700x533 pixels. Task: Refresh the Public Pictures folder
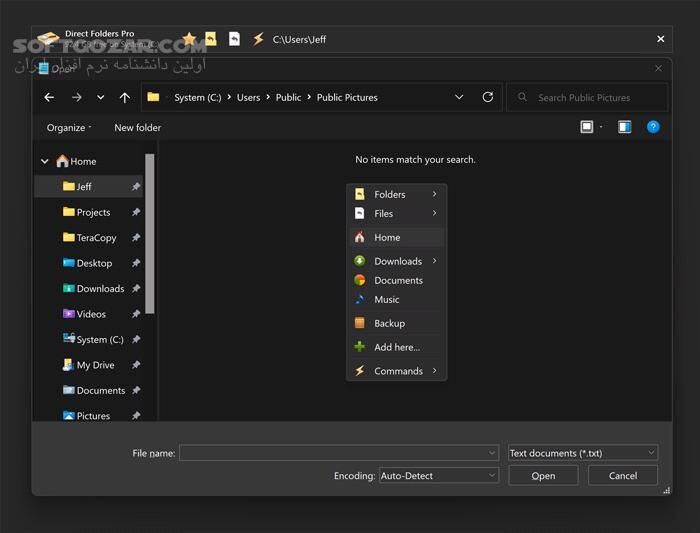488,97
